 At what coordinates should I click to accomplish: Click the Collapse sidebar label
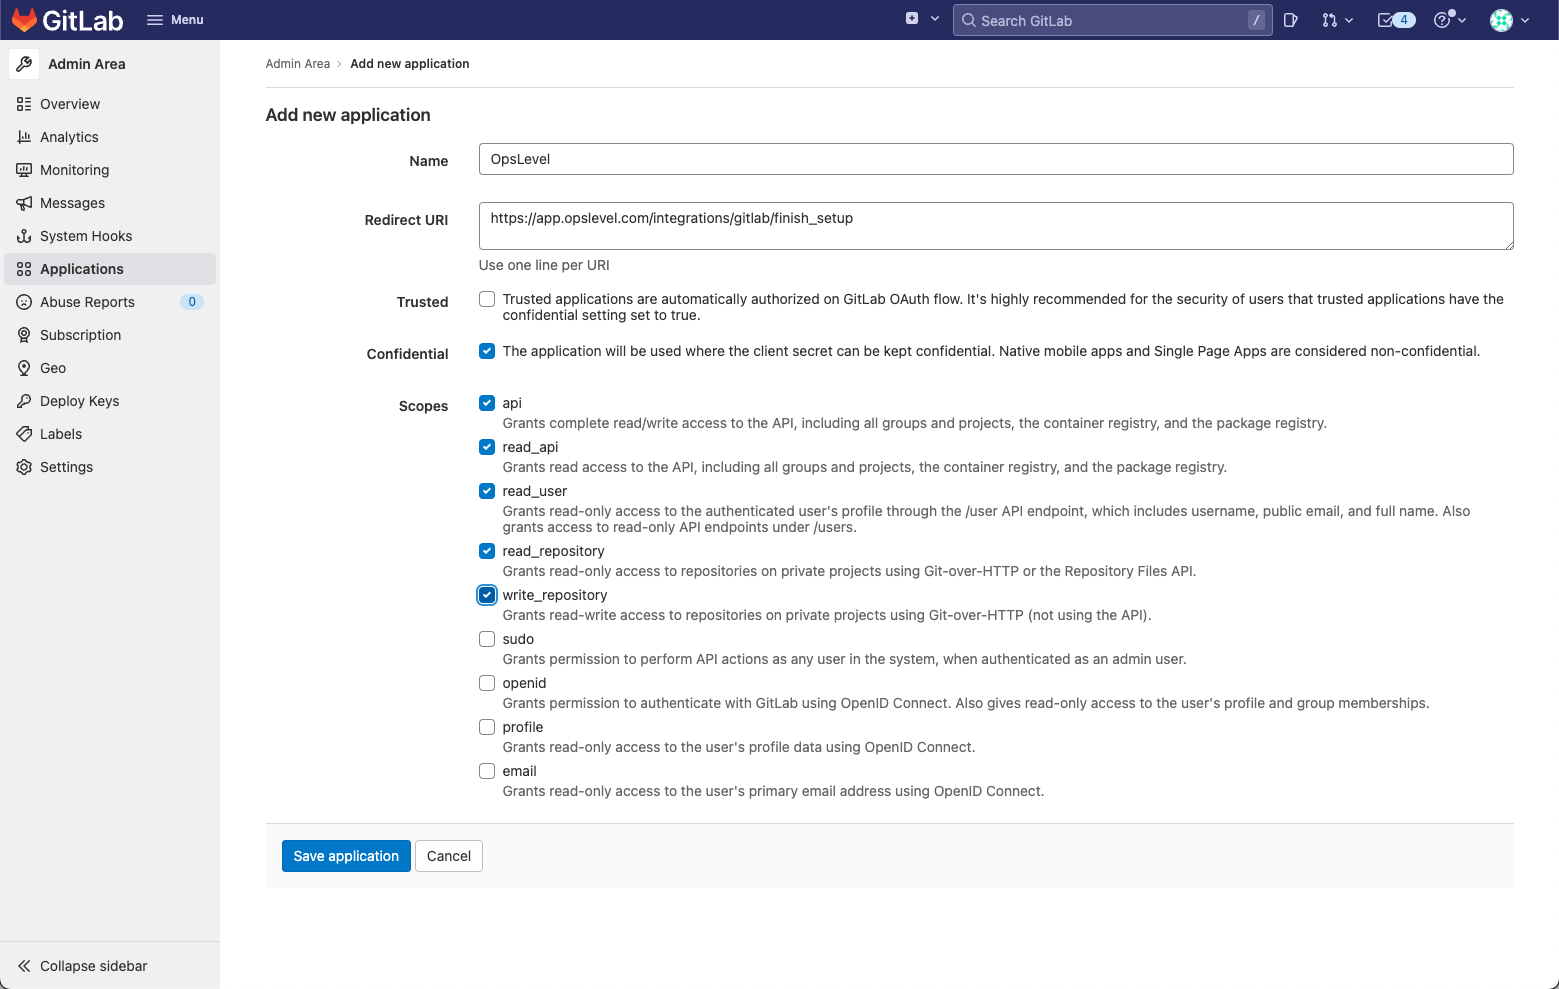click(94, 966)
